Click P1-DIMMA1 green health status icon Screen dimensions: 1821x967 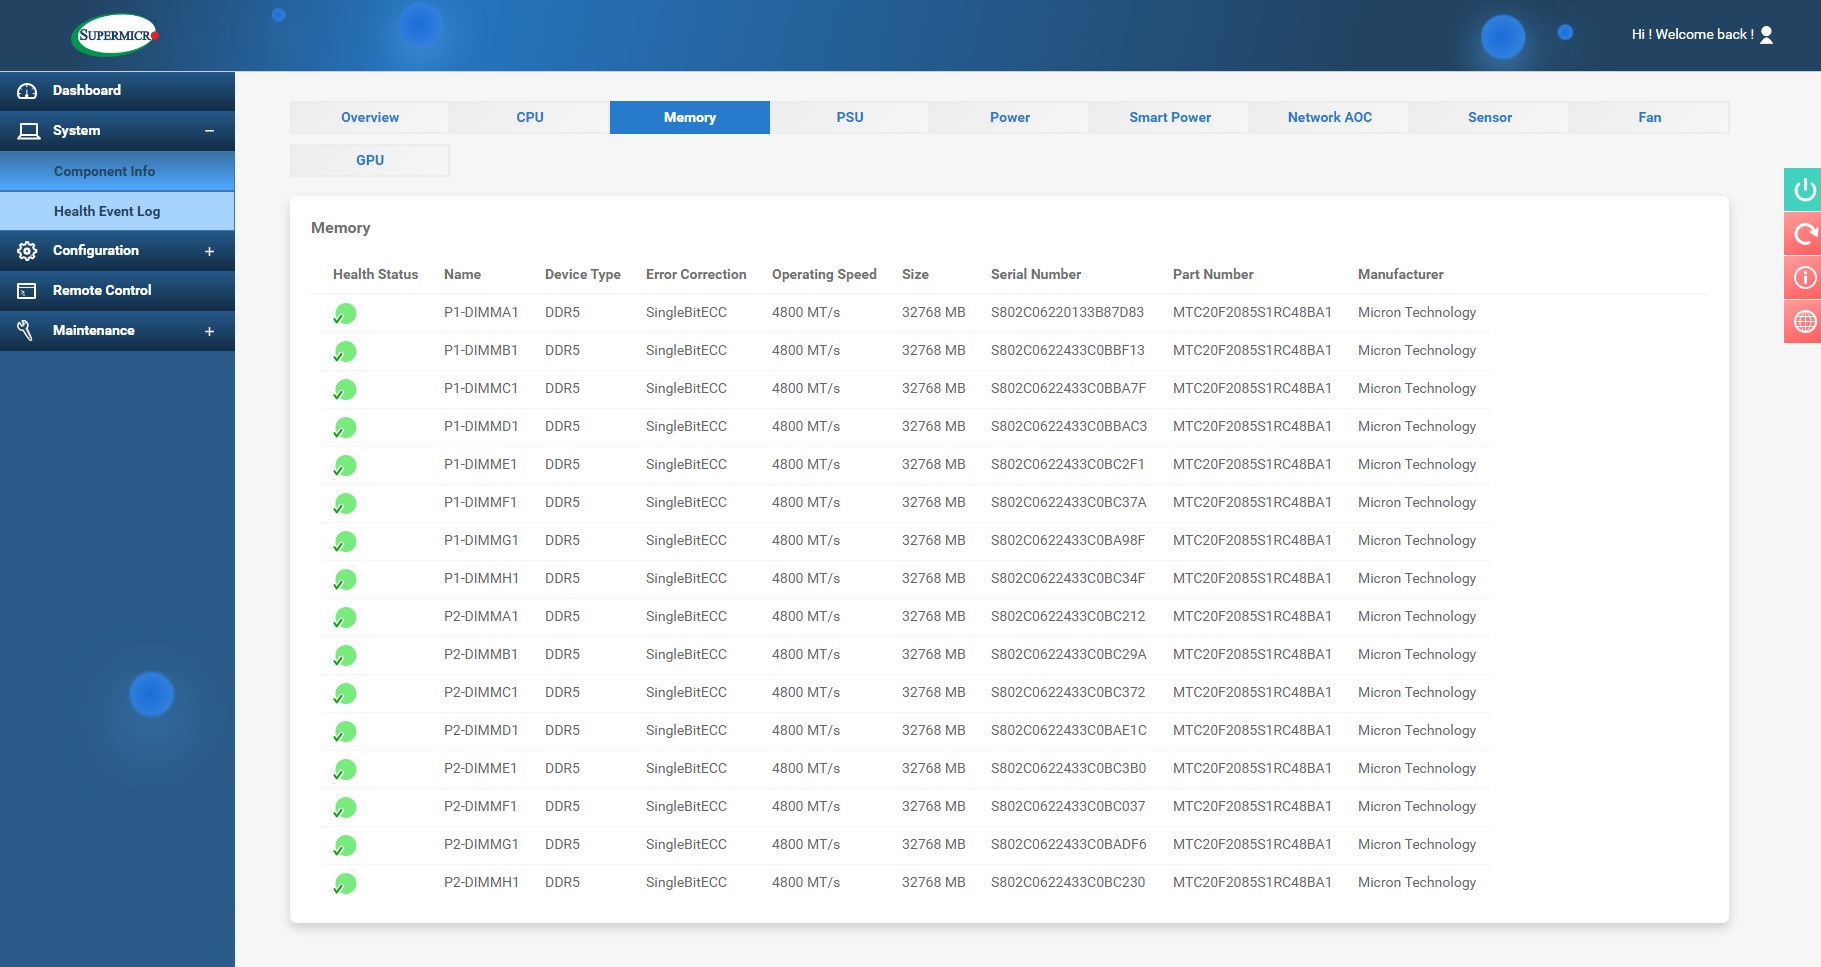(345, 314)
